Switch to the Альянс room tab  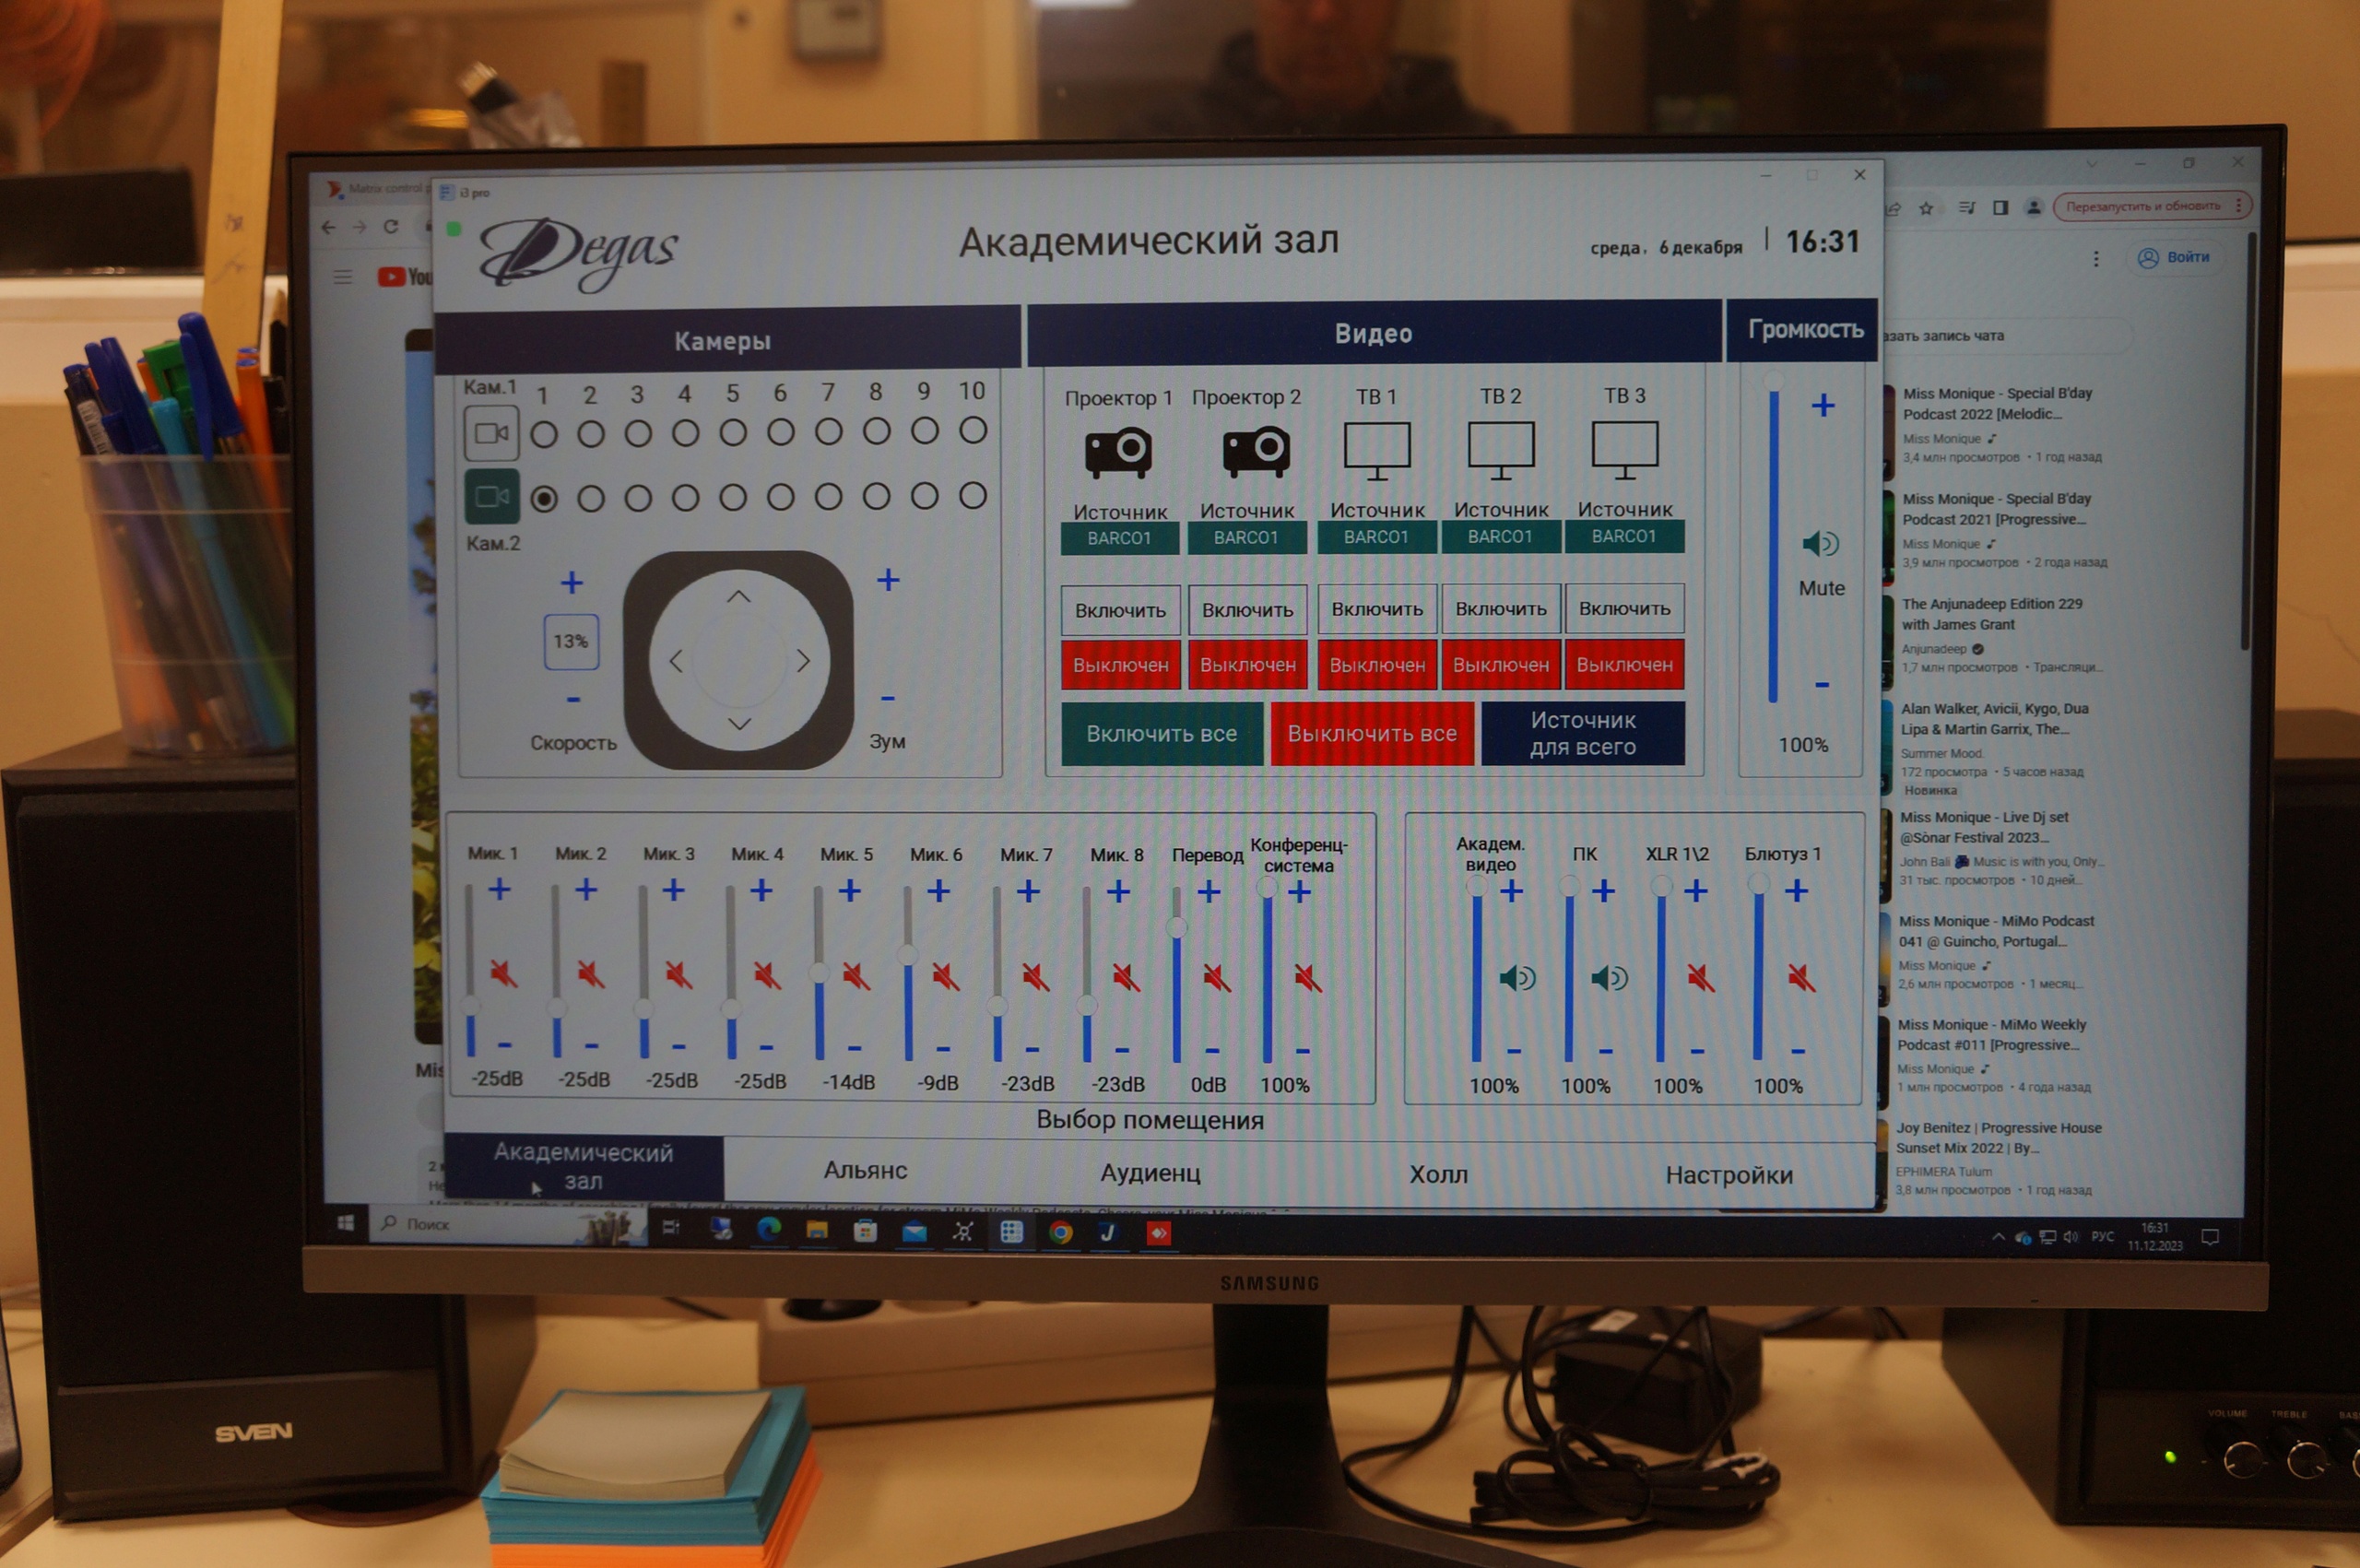[865, 1170]
